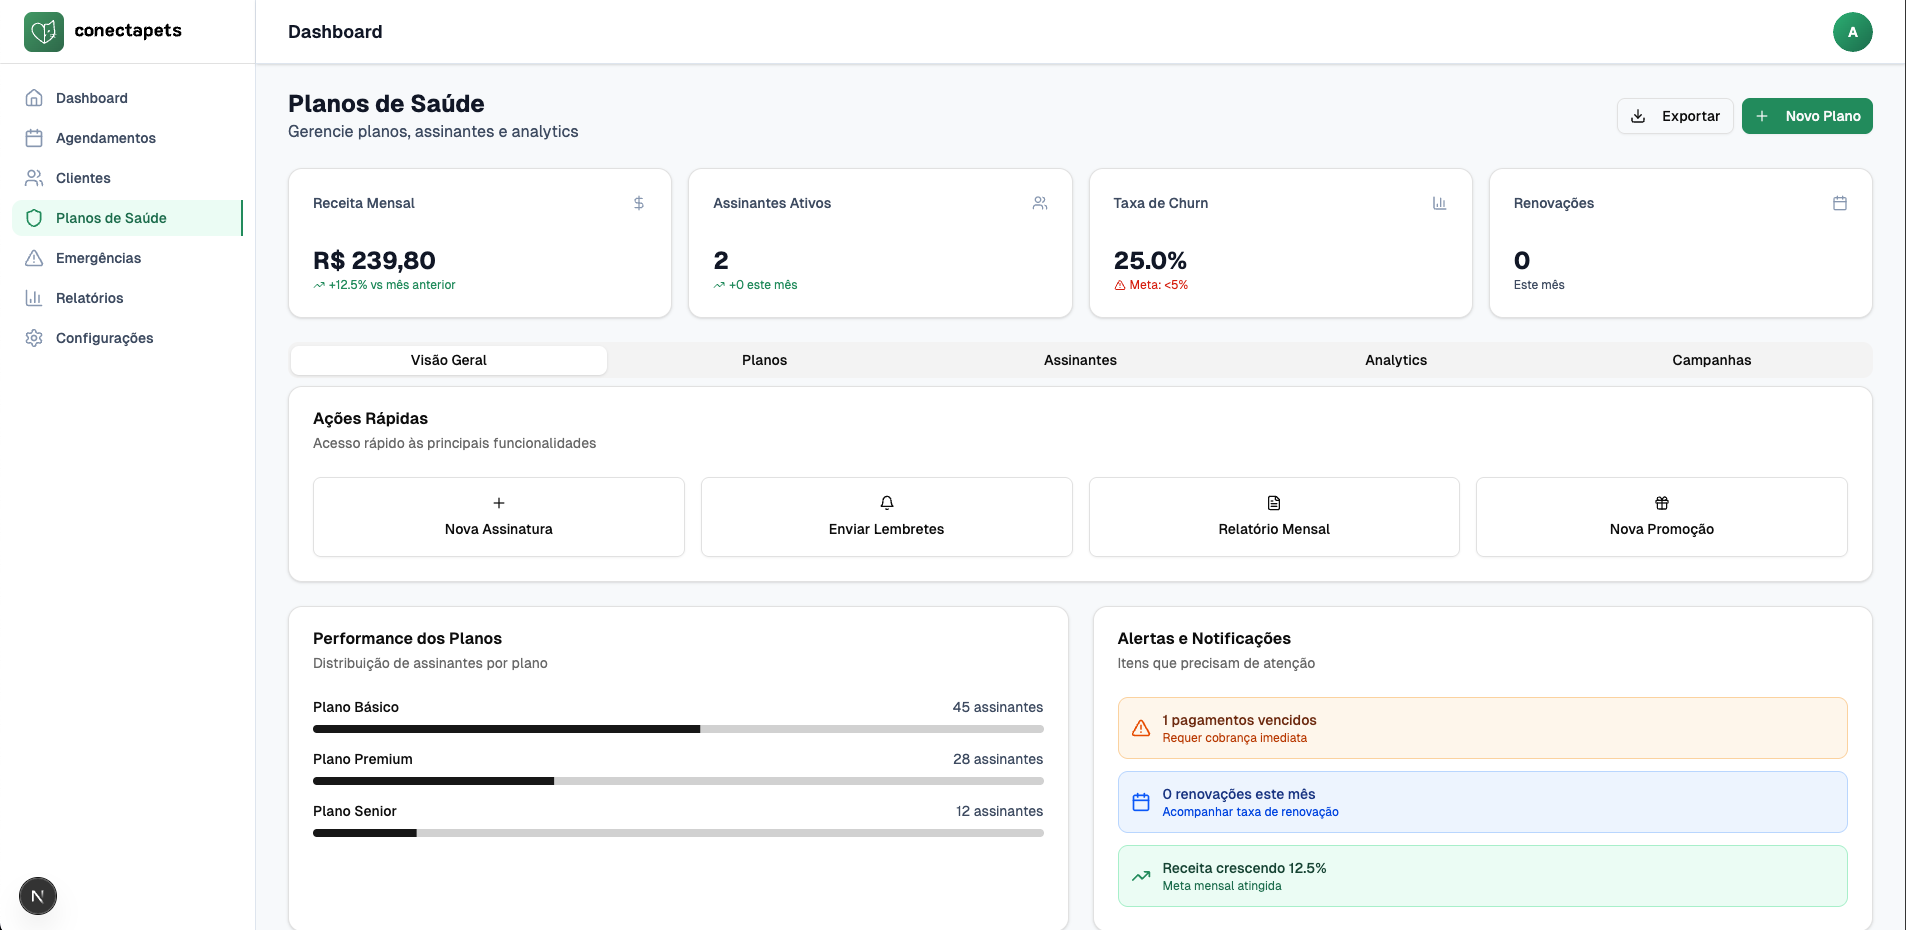Click the Relatórios chart icon in sidebar
Image resolution: width=1906 pixels, height=930 pixels.
[x=34, y=298]
